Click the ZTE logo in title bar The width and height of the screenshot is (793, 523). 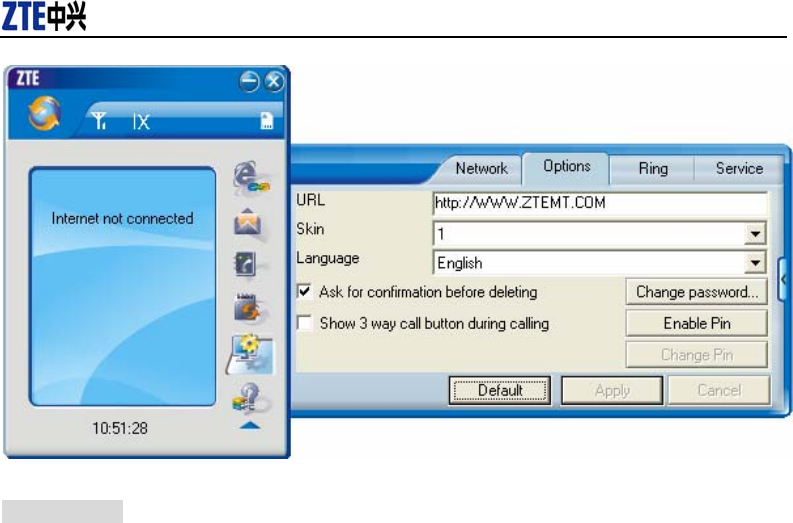click(27, 78)
